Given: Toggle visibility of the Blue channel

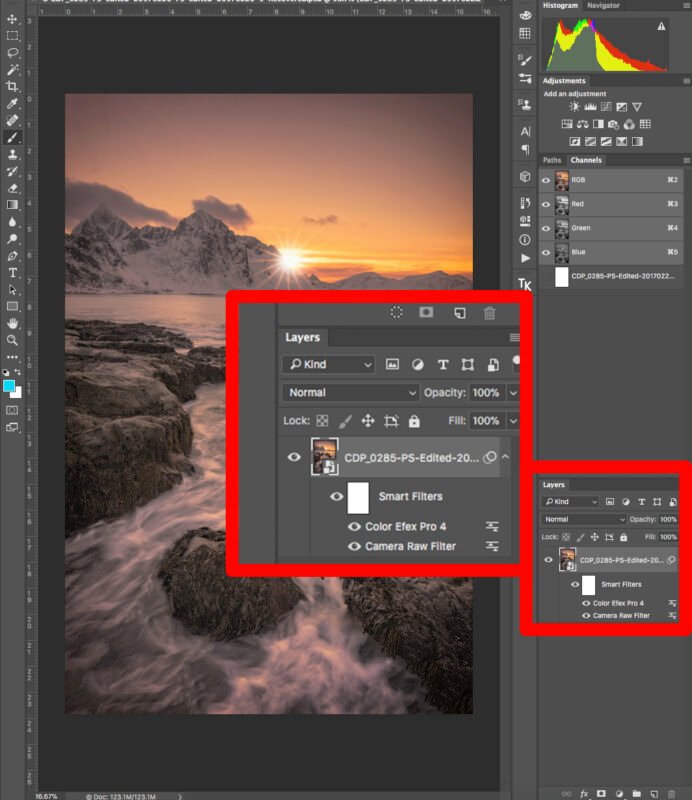Looking at the screenshot, I should tap(546, 252).
